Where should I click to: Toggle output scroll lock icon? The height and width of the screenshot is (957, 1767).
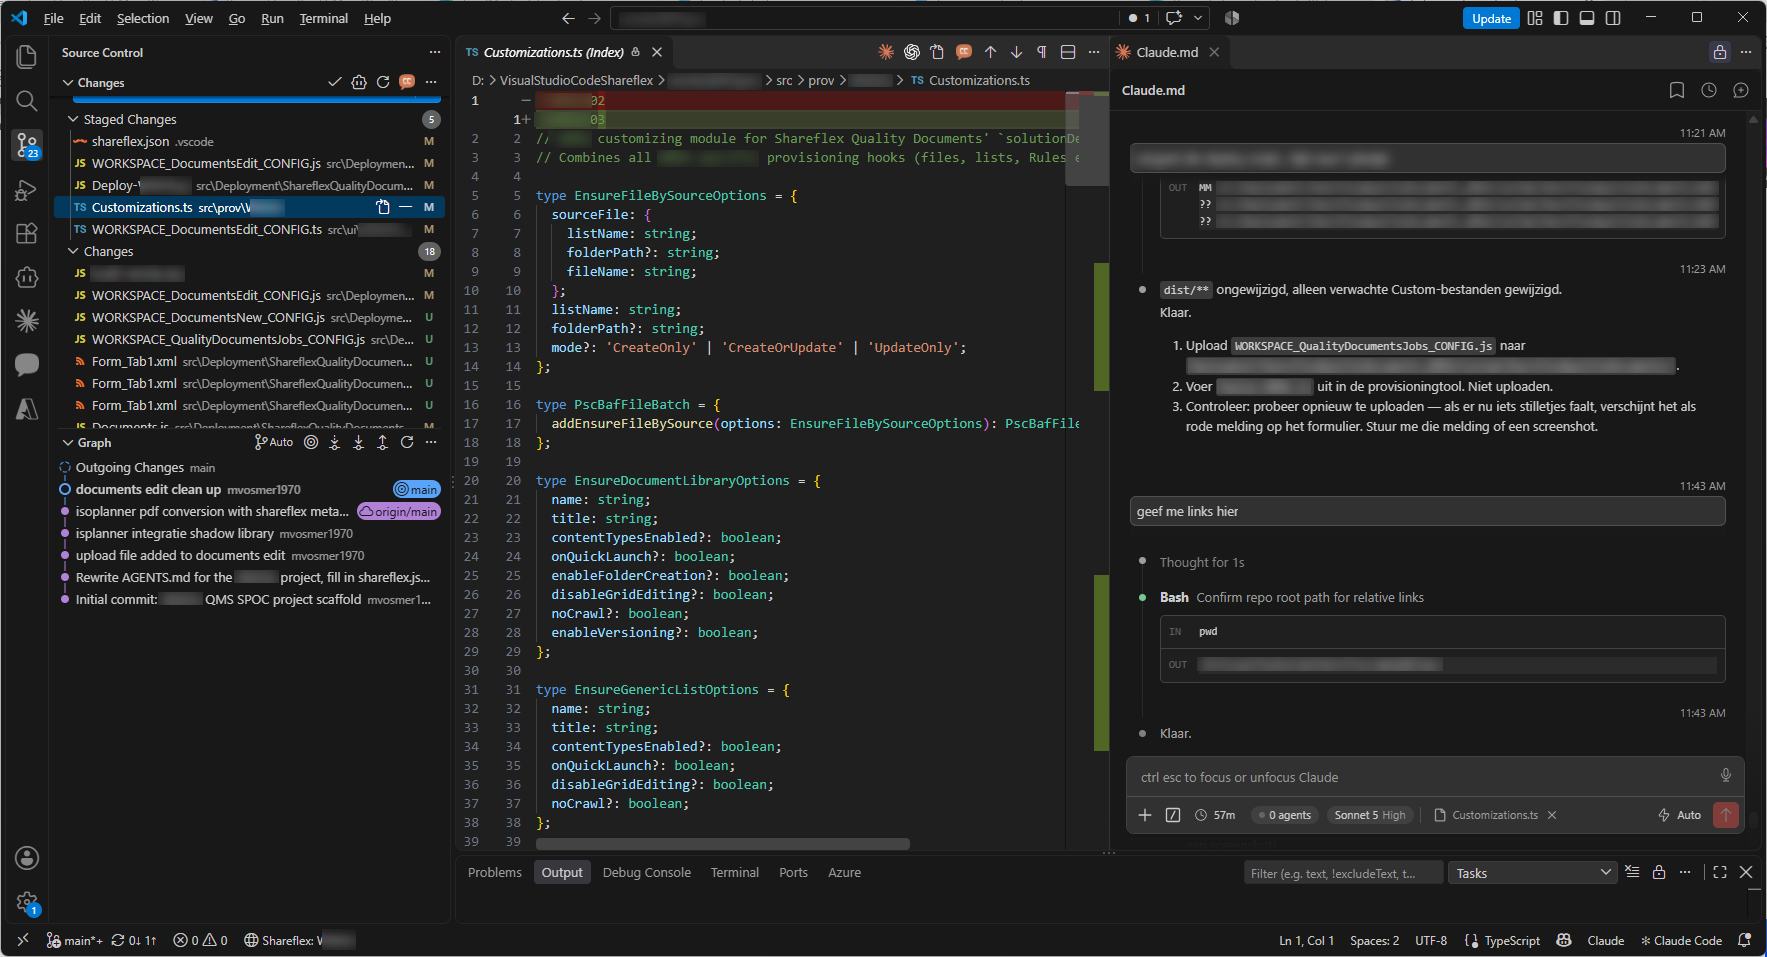[x=1659, y=872]
